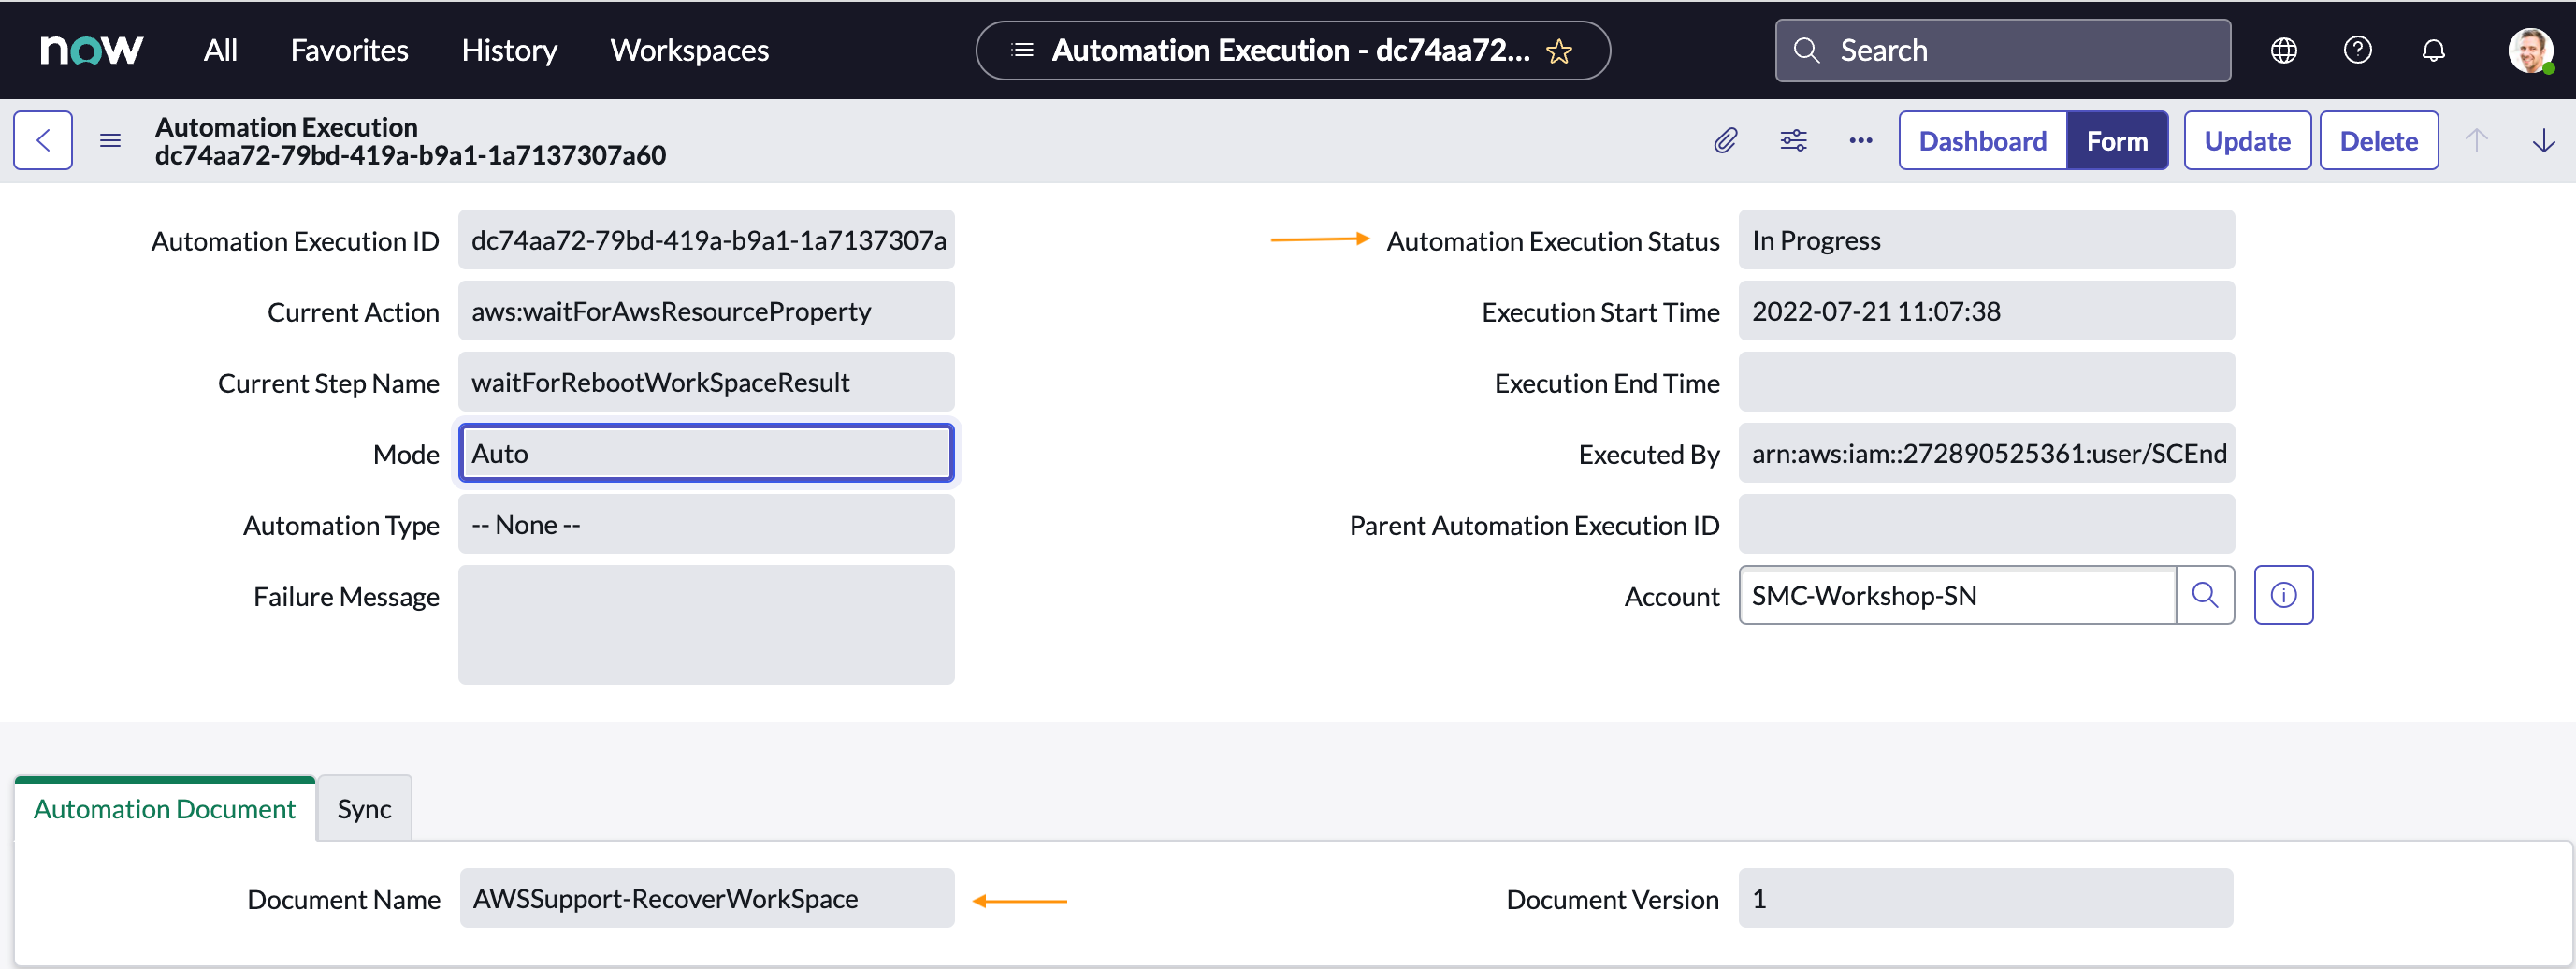Screen dimensions: 2576x969
Task: Star the Automation Execution record as favorite
Action: click(x=1559, y=51)
